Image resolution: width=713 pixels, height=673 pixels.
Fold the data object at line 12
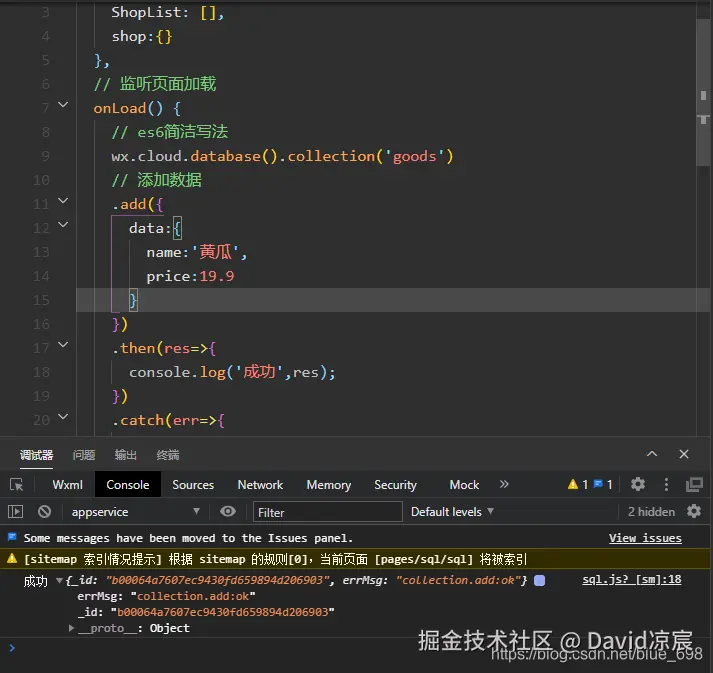[x=63, y=225]
